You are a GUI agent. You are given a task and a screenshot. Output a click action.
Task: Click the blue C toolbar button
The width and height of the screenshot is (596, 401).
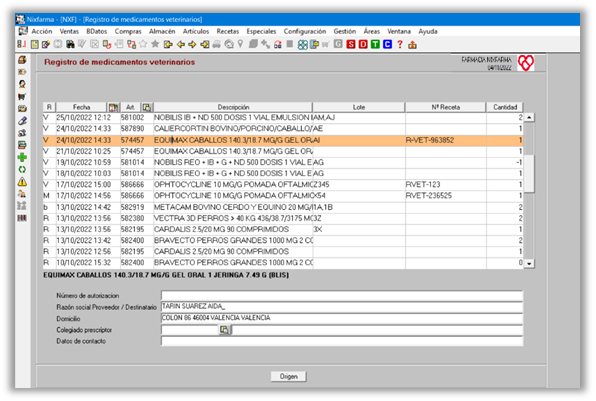tap(388, 45)
